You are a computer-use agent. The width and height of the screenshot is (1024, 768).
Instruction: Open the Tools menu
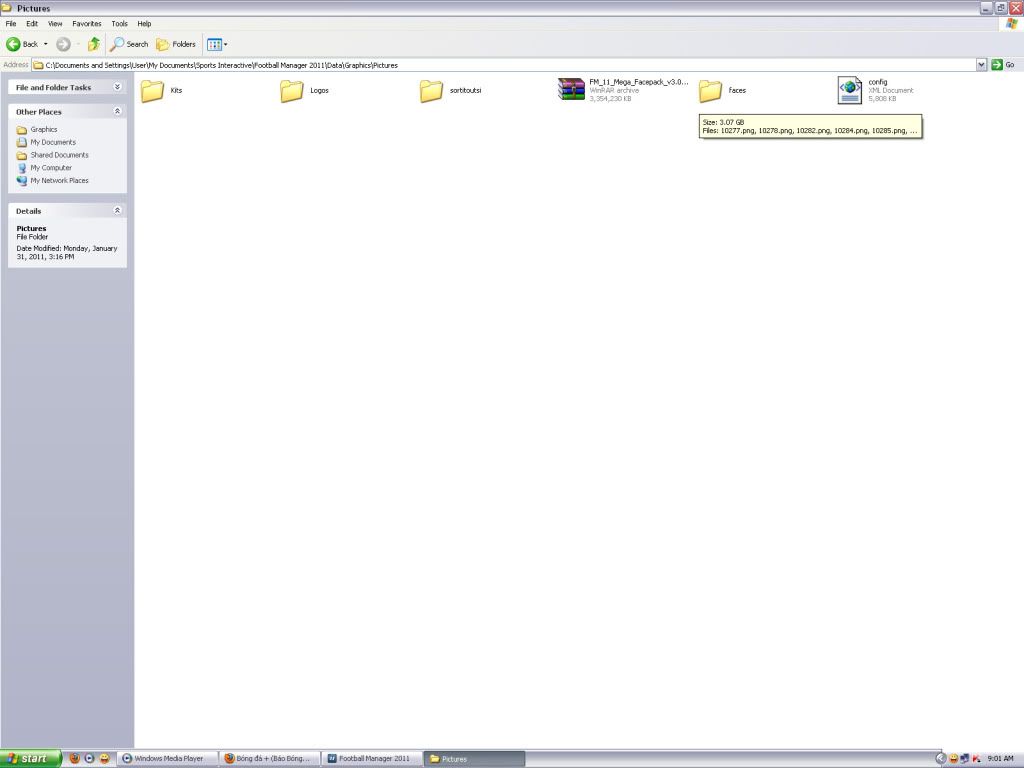click(x=120, y=24)
